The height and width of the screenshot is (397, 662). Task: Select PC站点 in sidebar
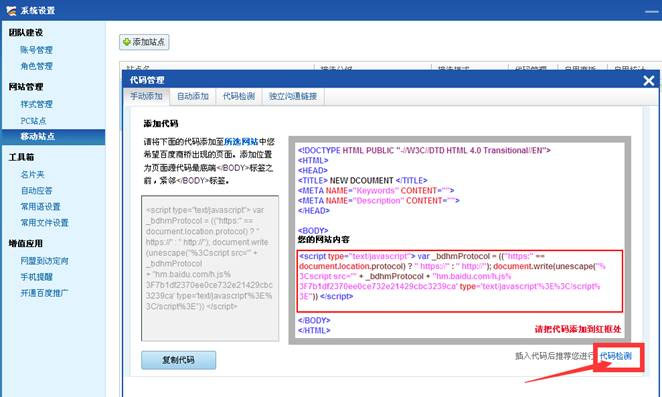33,121
